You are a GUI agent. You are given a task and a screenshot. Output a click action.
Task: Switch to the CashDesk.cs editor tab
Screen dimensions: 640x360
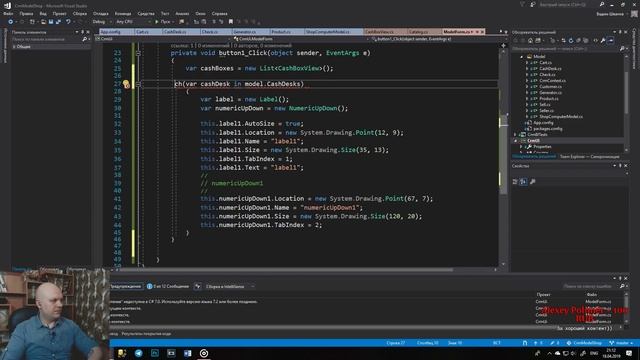[181, 32]
